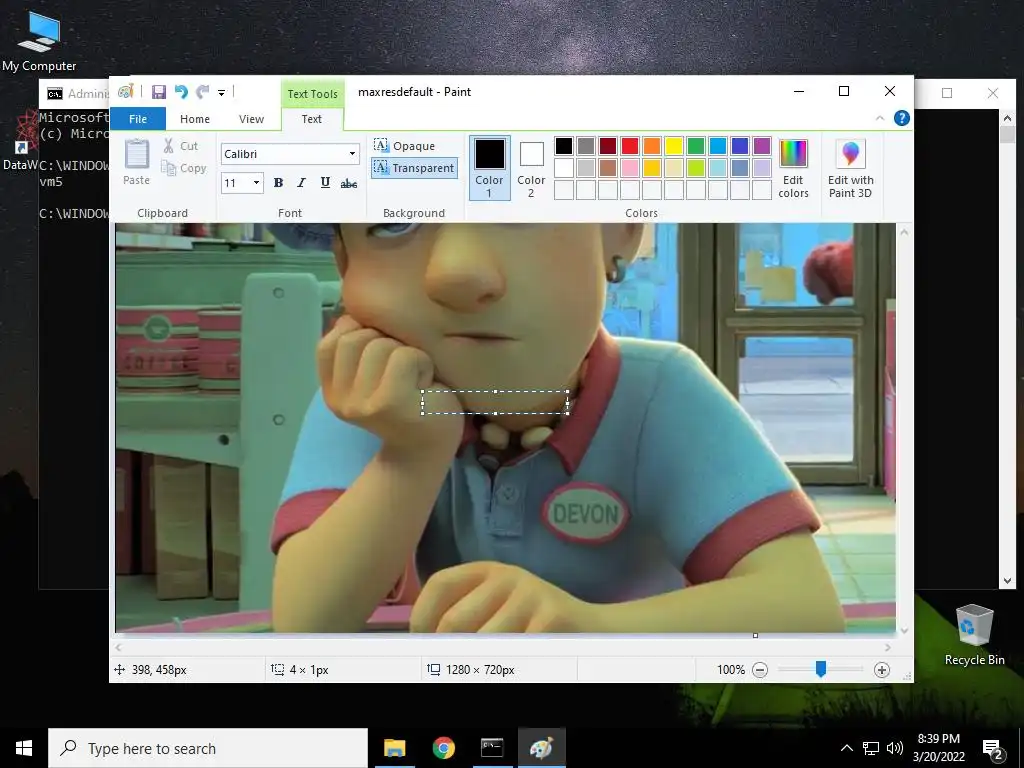The image size is (1024, 768).
Task: Pick the red color swatch
Action: coord(630,146)
